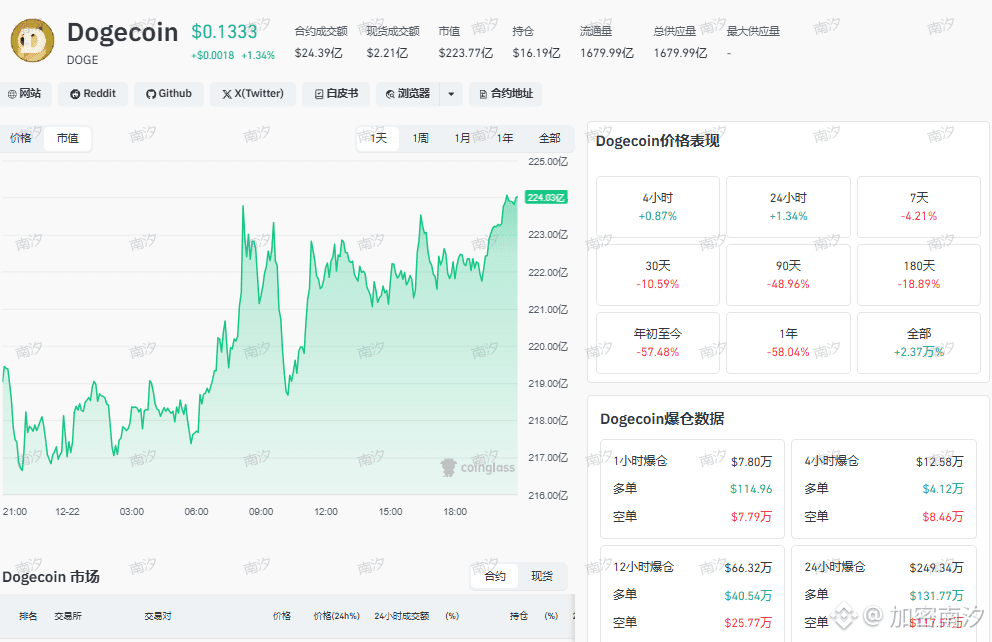The height and width of the screenshot is (642, 992).
Task: Click the 4小时爆仓 空单 $8.46万 value
Action: [943, 517]
